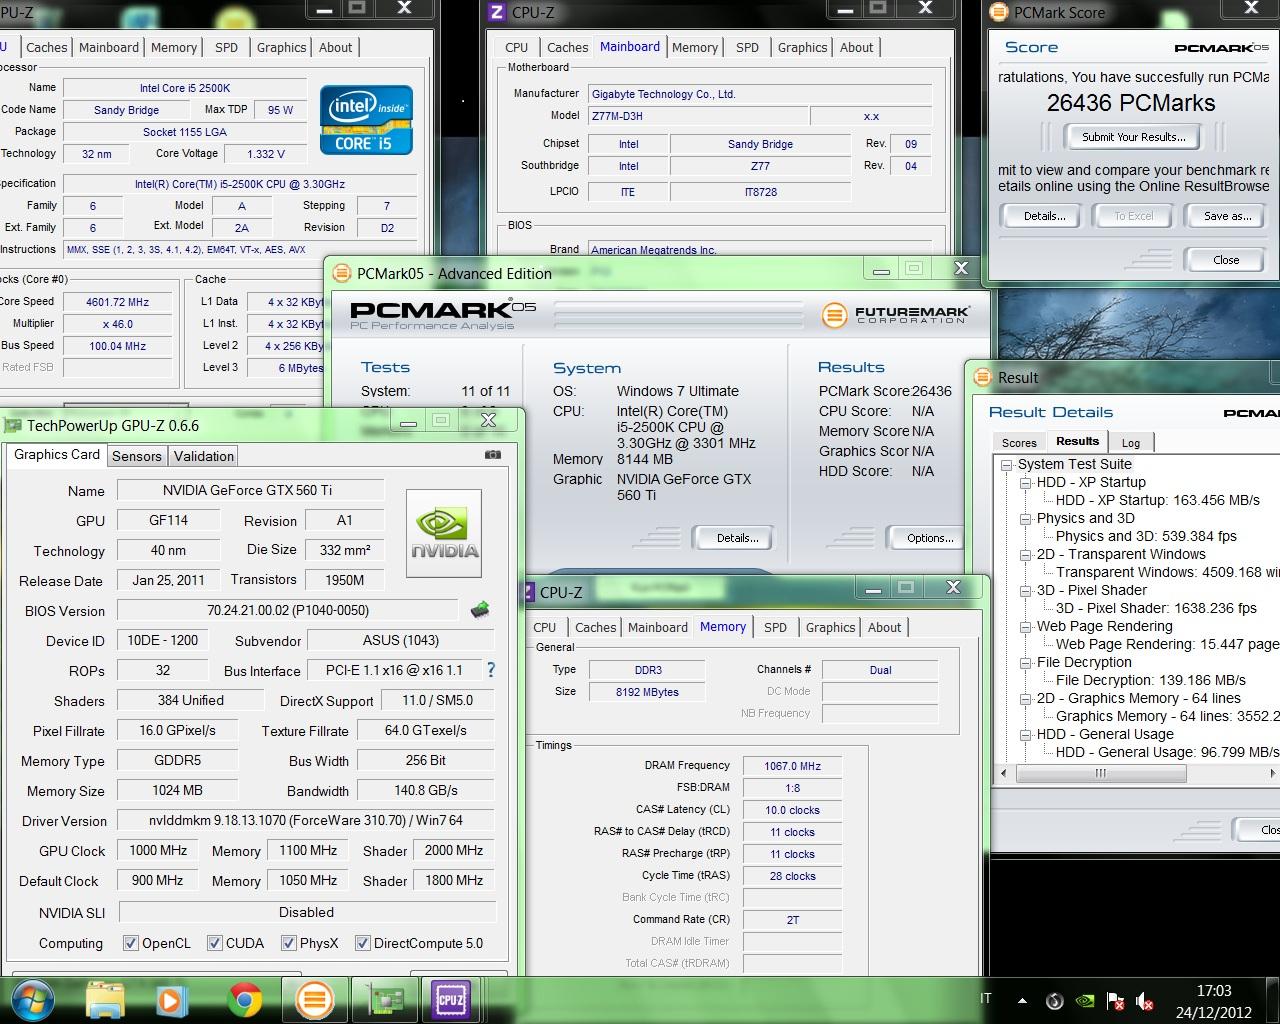Screen dimensions: 1280x1024
Task: Click the muted volume tray icon
Action: pos(1146,1000)
